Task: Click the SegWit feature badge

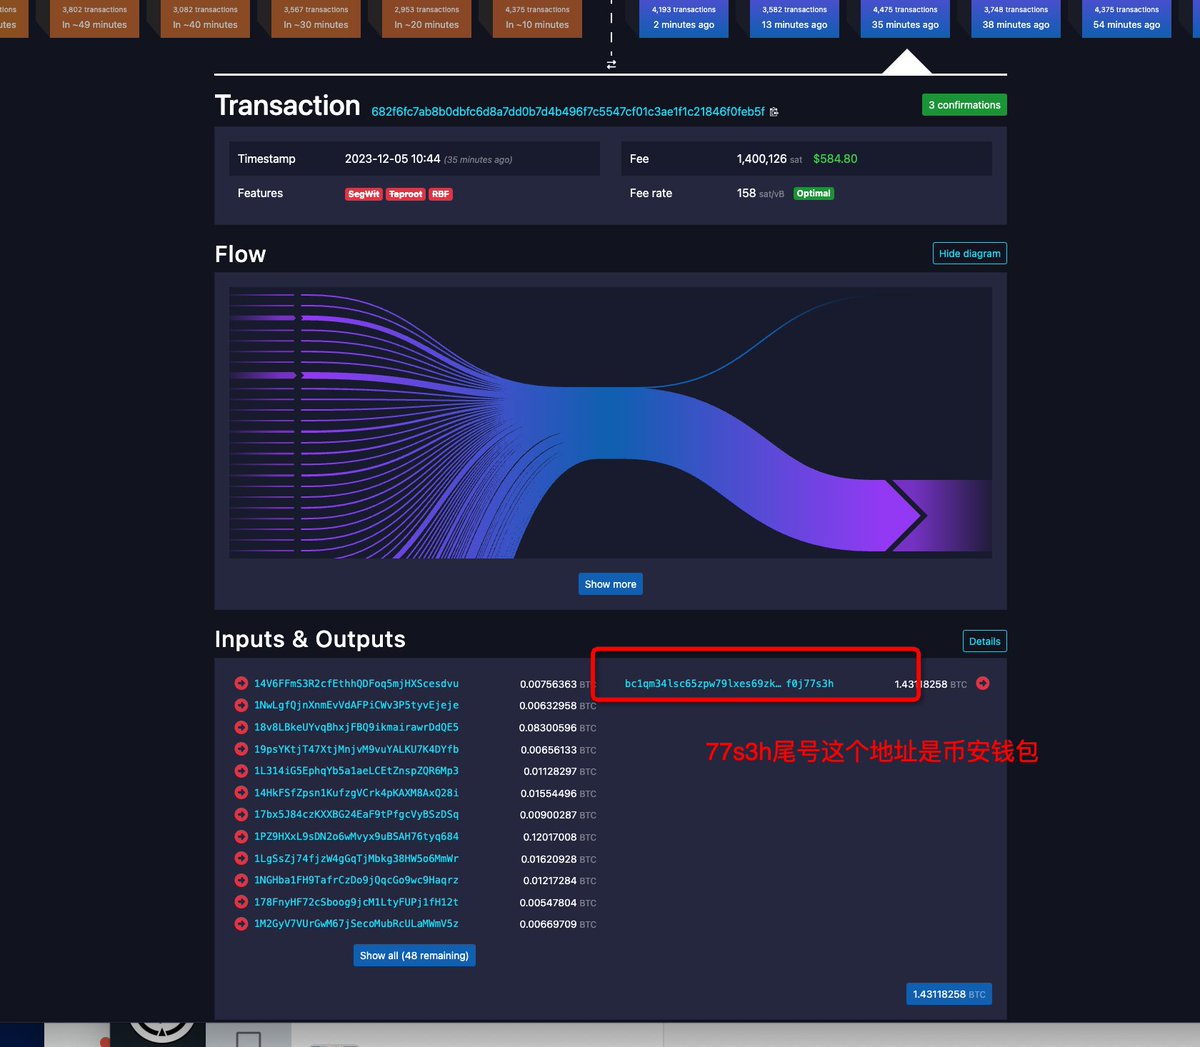Action: 364,194
